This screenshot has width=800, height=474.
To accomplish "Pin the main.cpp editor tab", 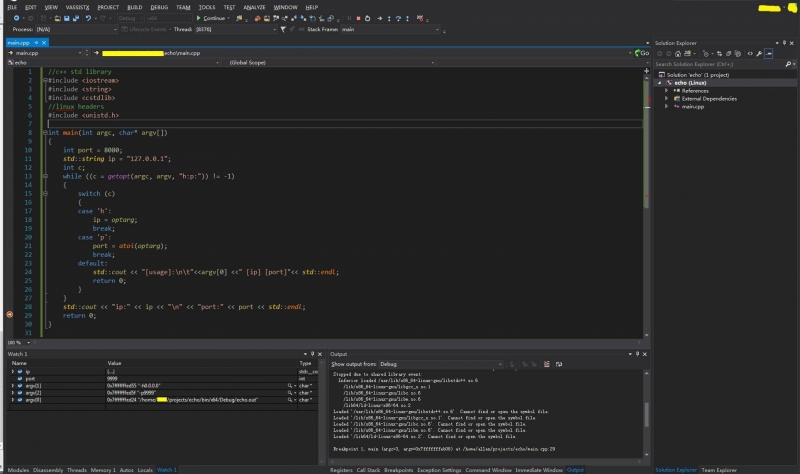I will 37,43.
